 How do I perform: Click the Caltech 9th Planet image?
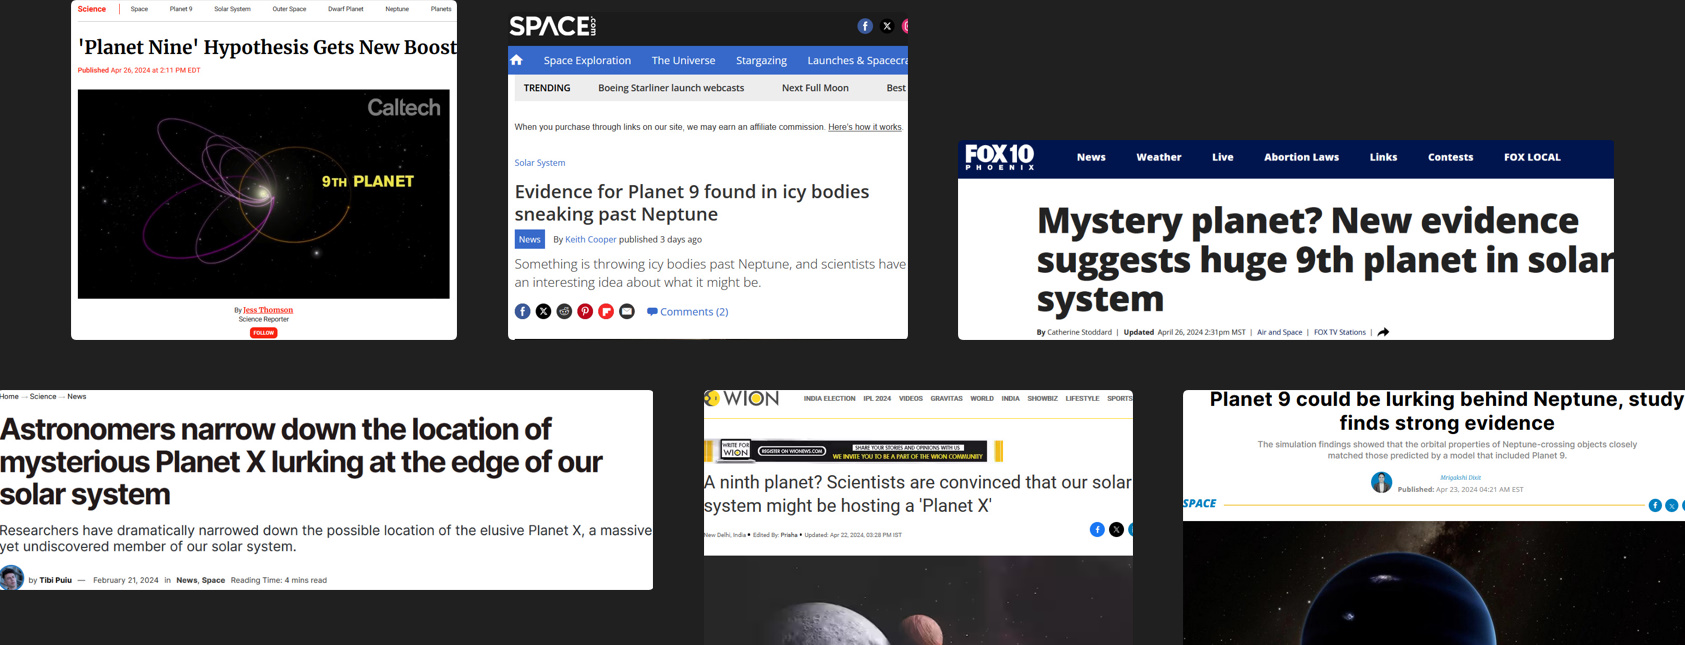(264, 194)
